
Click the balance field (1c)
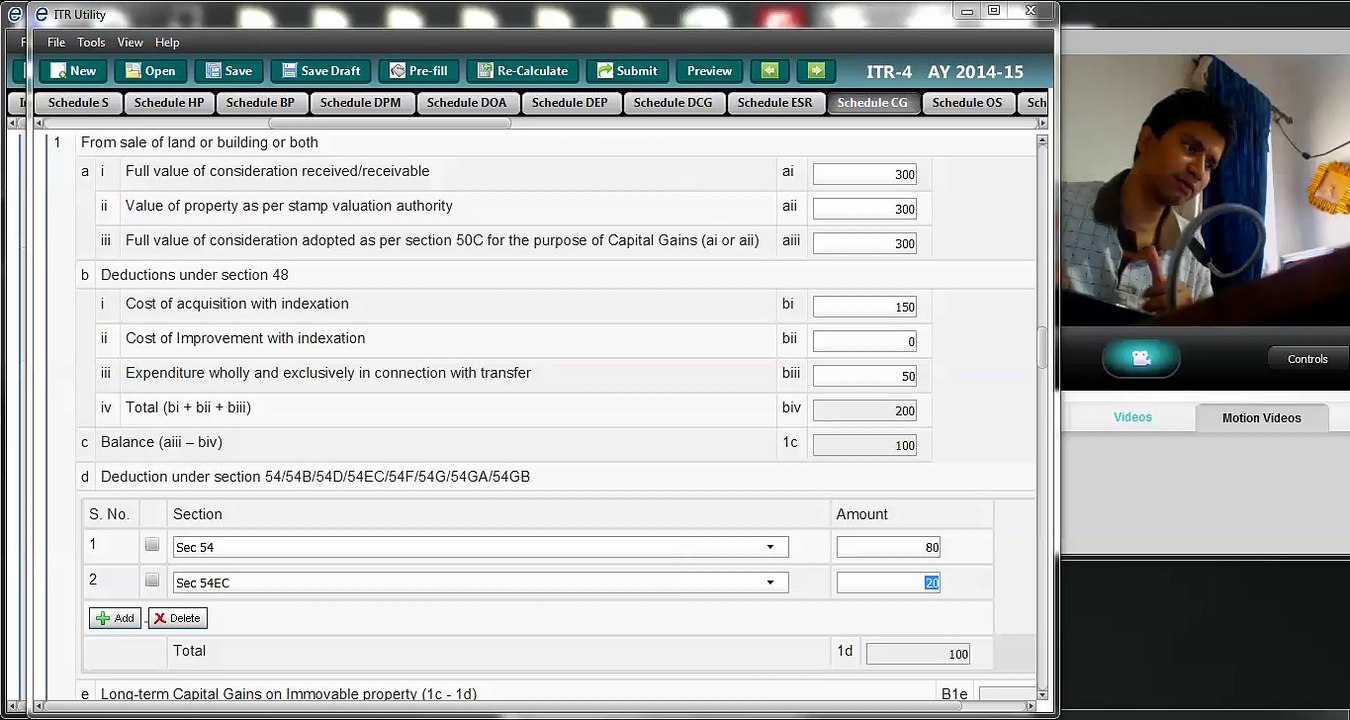click(x=864, y=445)
